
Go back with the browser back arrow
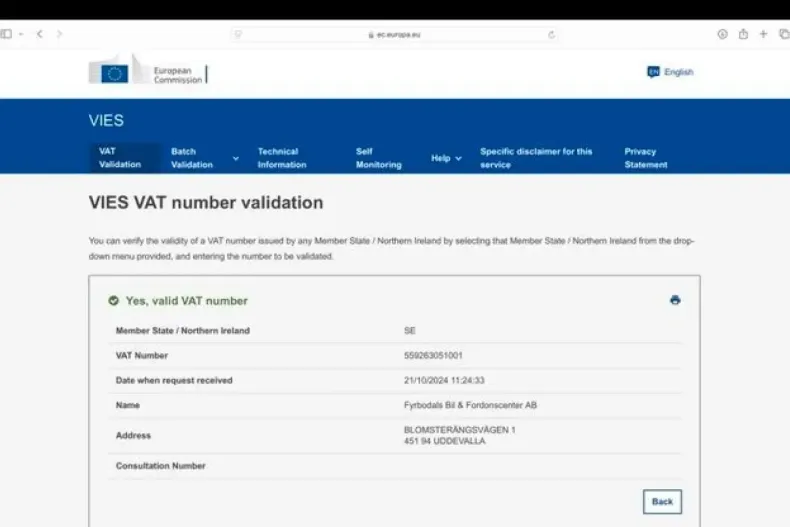pos(40,34)
